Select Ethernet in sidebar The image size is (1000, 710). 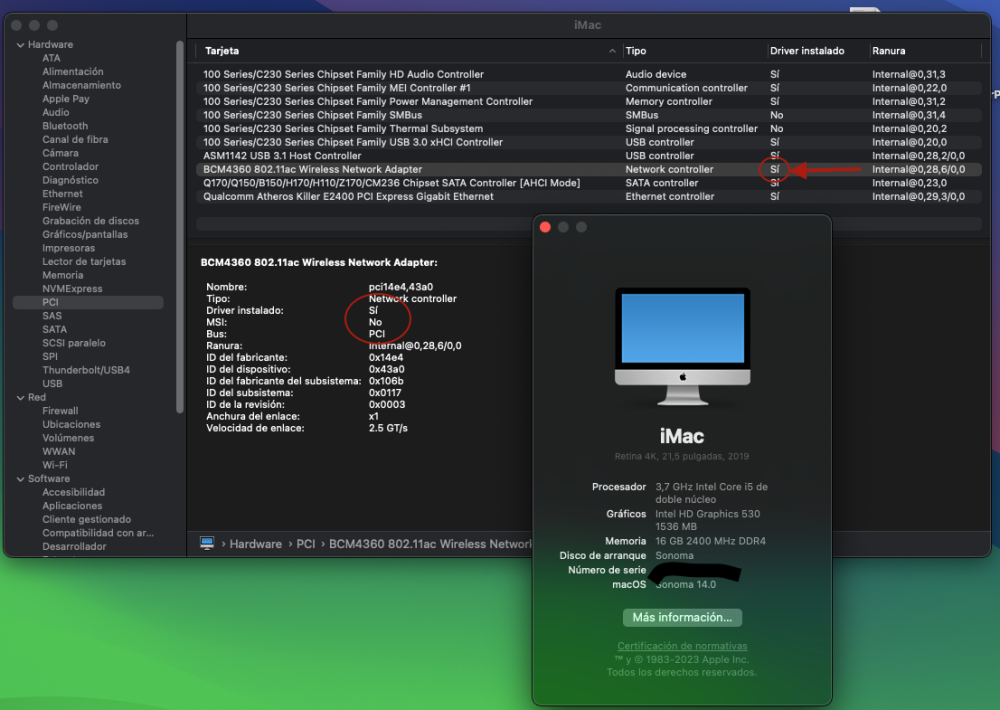tap(62, 194)
